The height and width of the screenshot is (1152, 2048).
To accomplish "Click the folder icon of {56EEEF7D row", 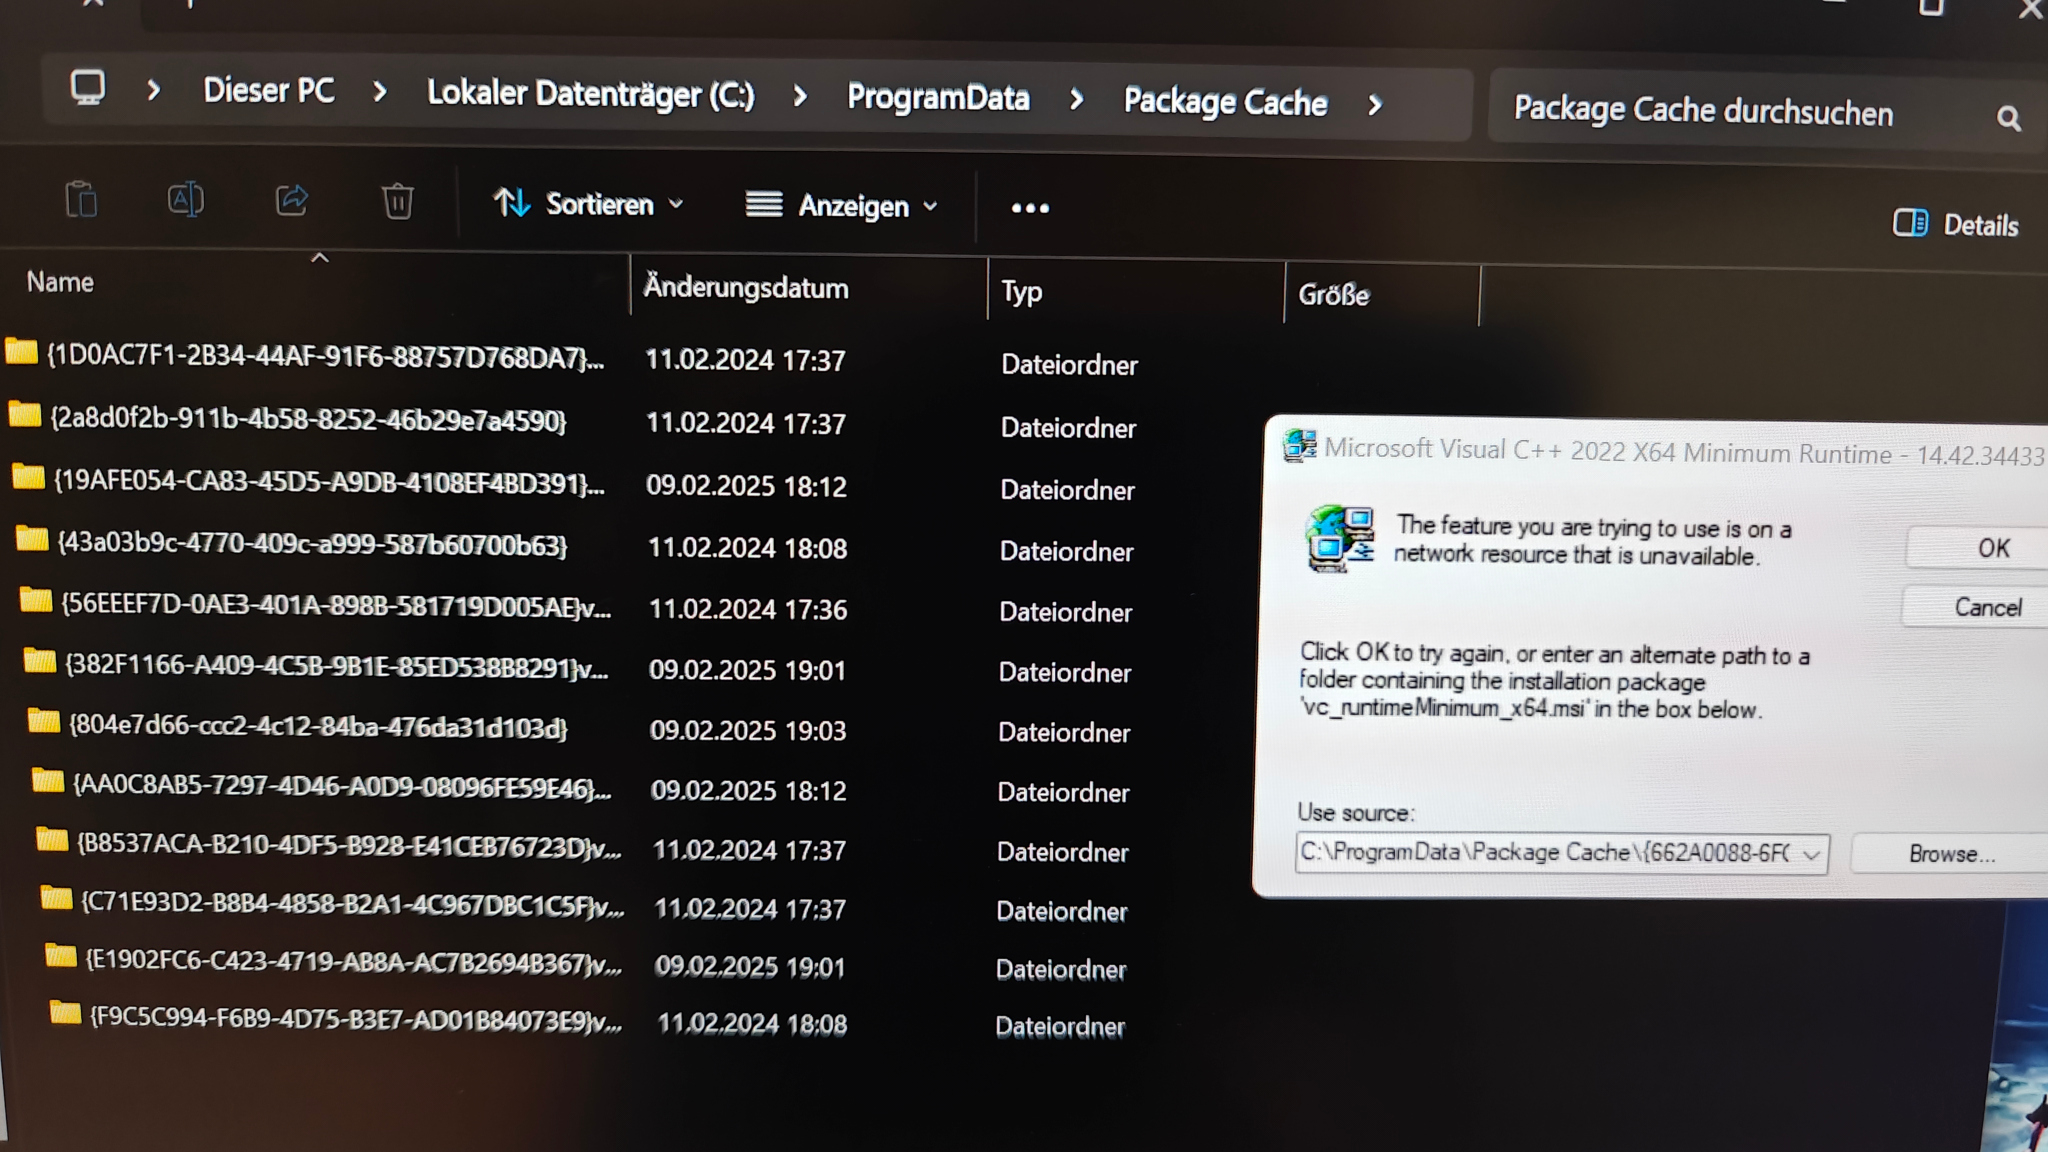I will click(36, 600).
